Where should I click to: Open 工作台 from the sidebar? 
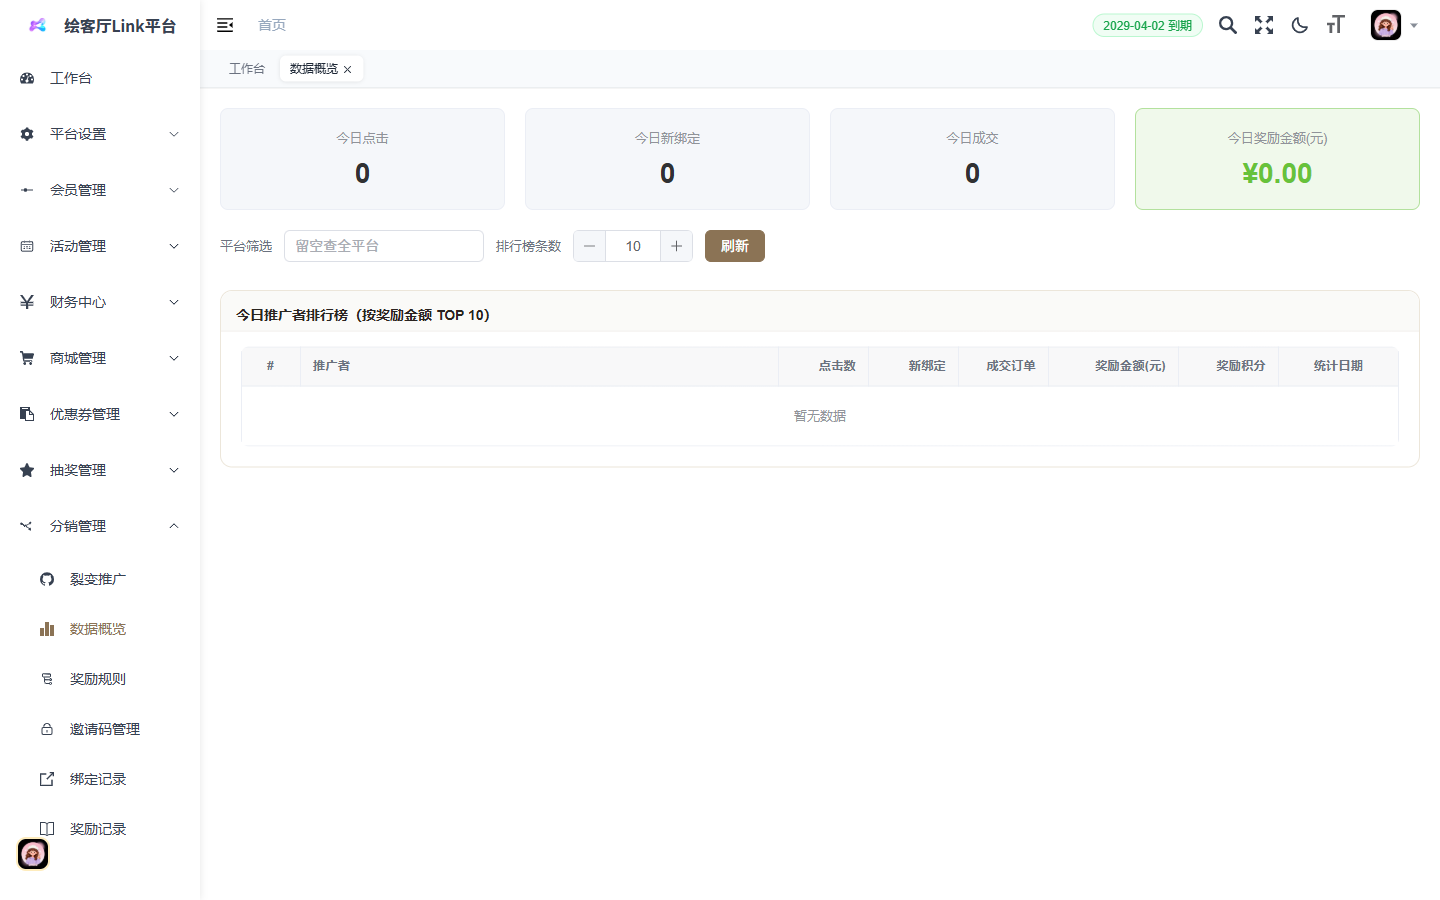click(x=71, y=78)
